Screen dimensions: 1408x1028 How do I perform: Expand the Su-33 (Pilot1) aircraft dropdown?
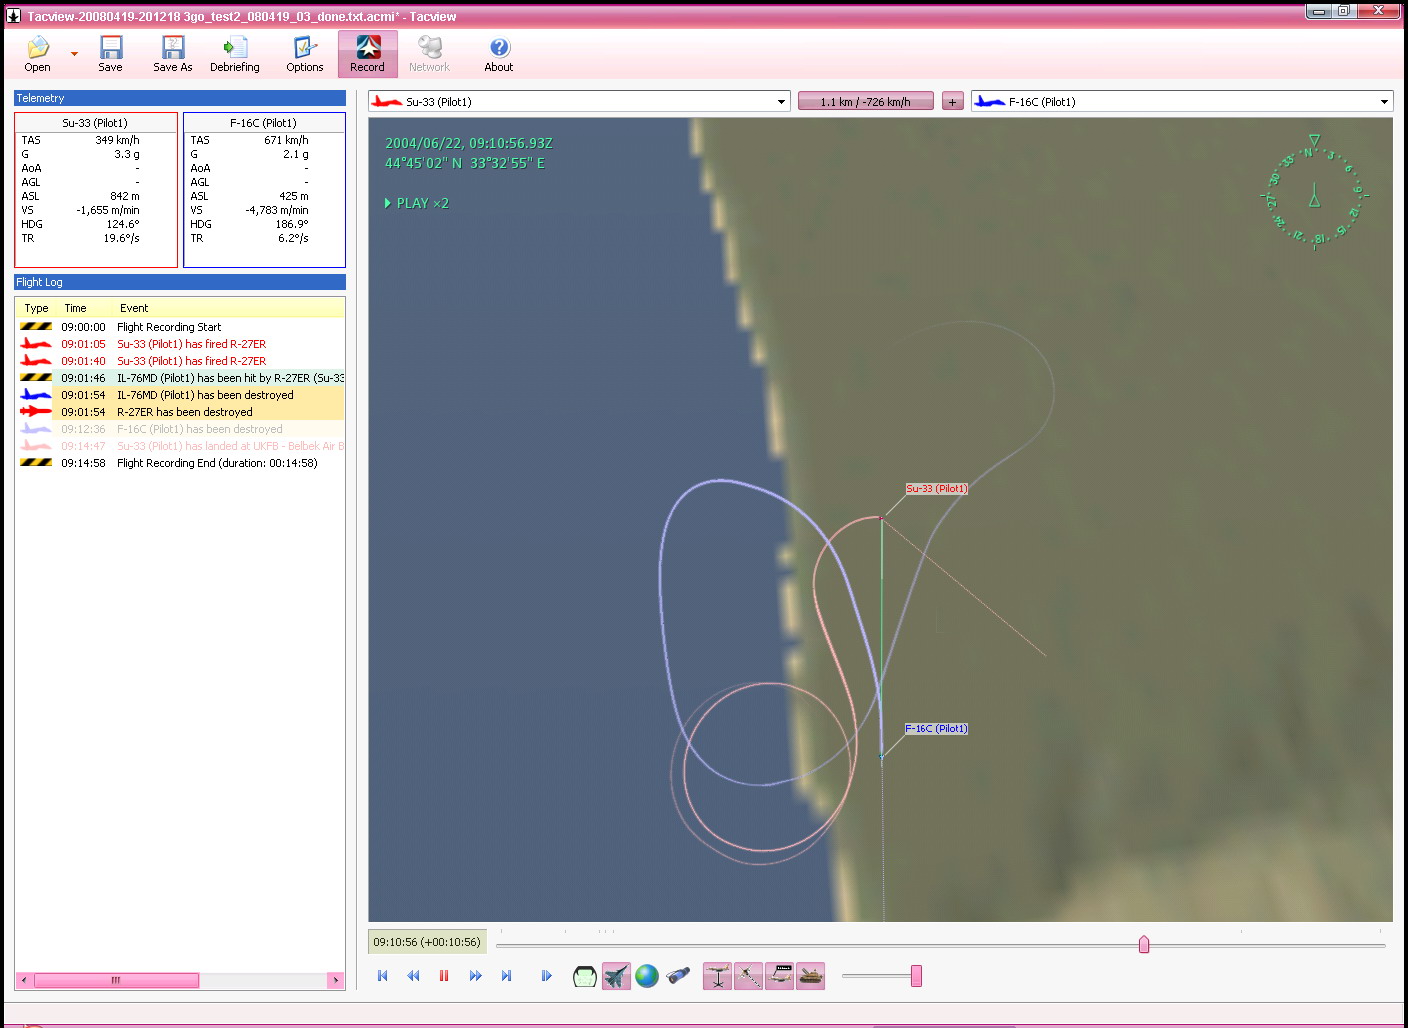pos(781,102)
